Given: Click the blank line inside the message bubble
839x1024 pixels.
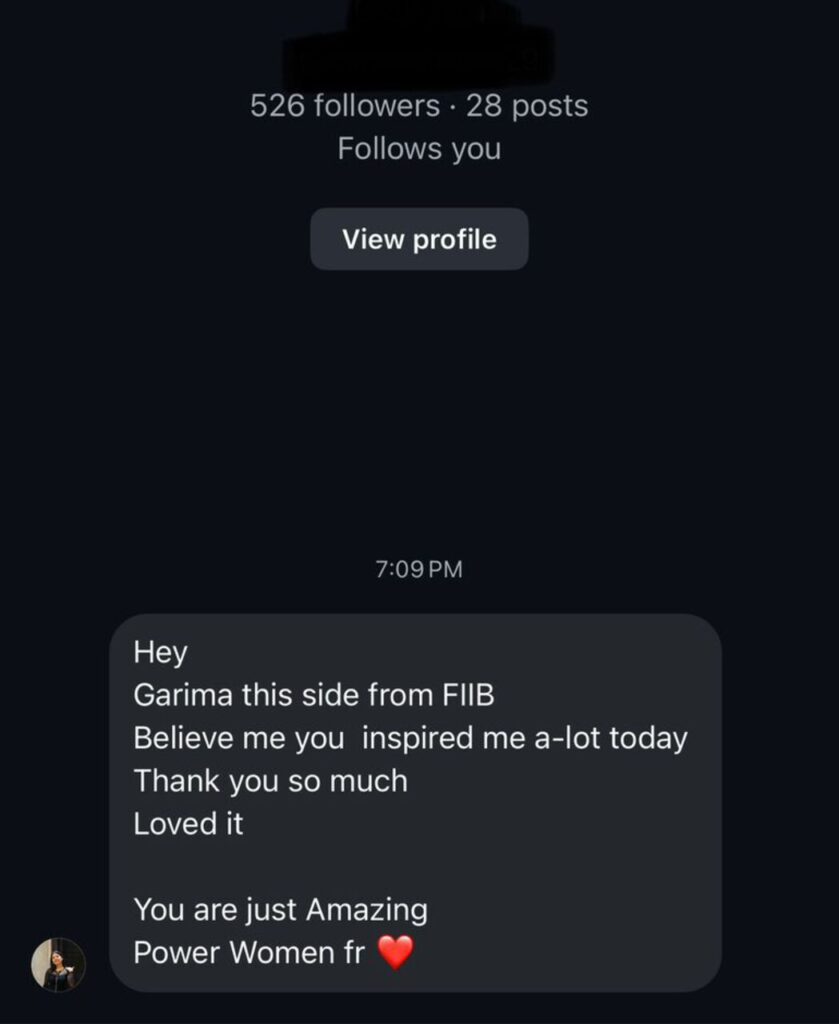Looking at the screenshot, I should (x=400, y=866).
